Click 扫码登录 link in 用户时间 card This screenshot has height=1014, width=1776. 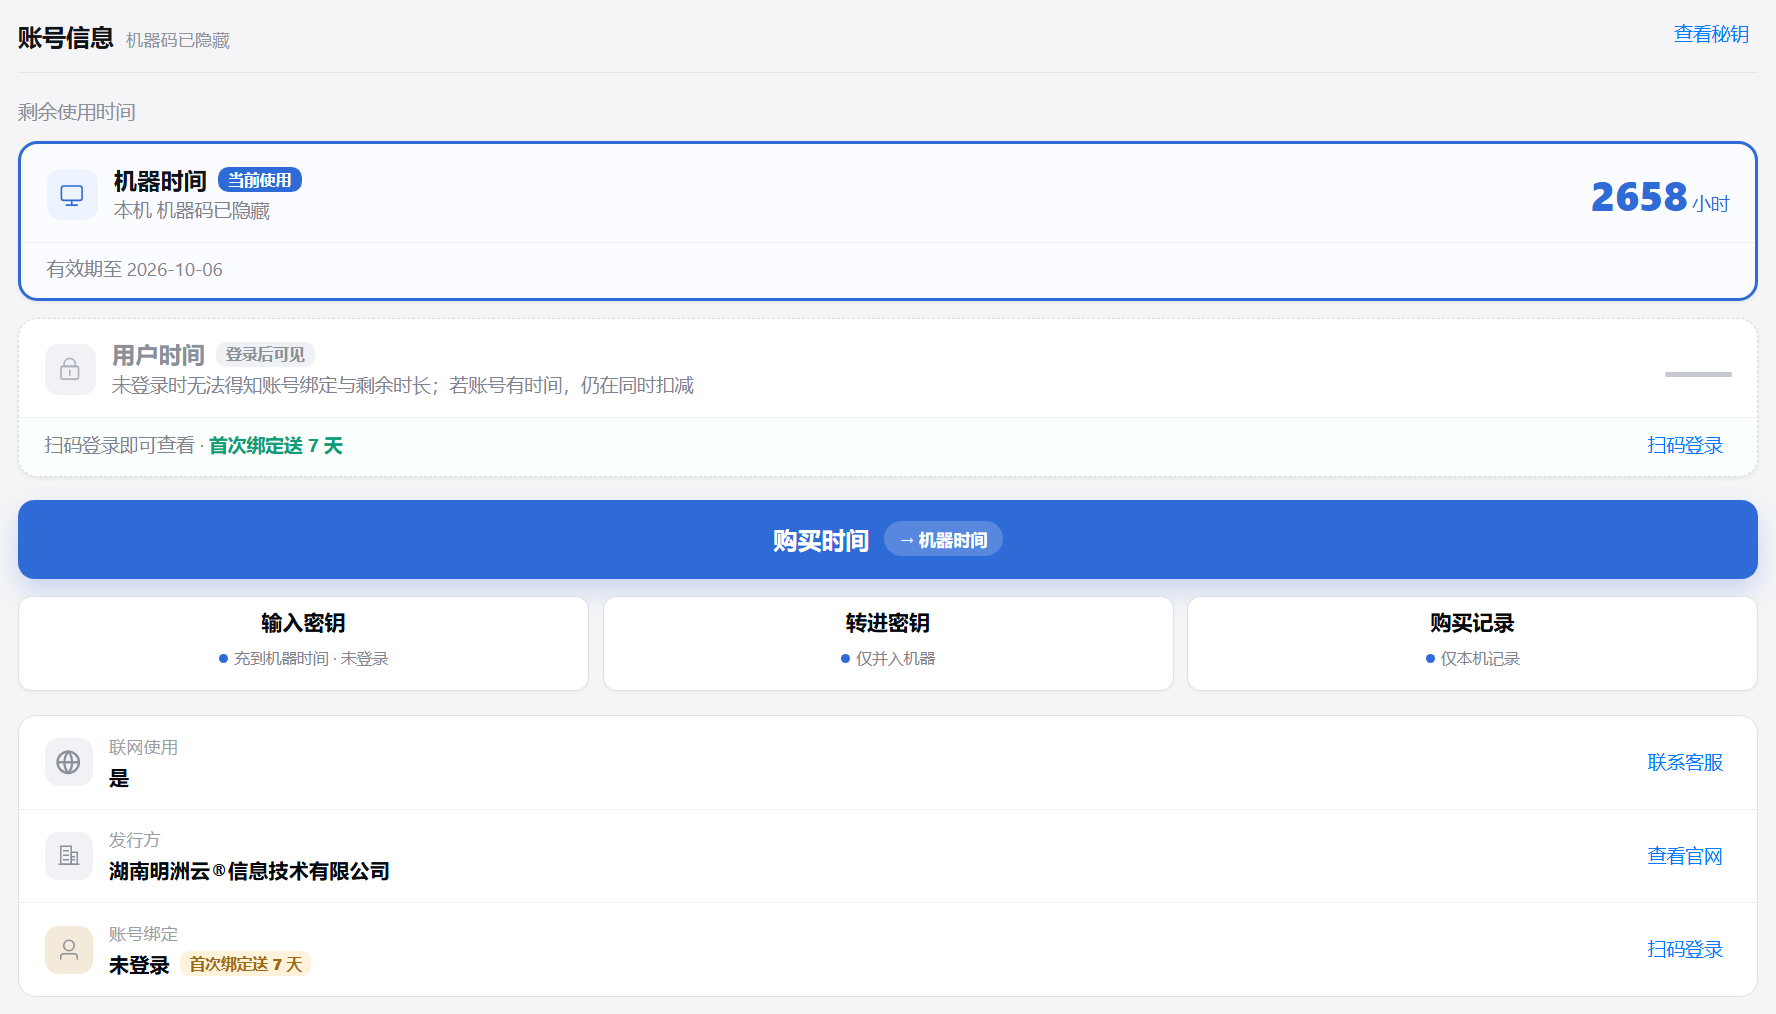click(1685, 445)
